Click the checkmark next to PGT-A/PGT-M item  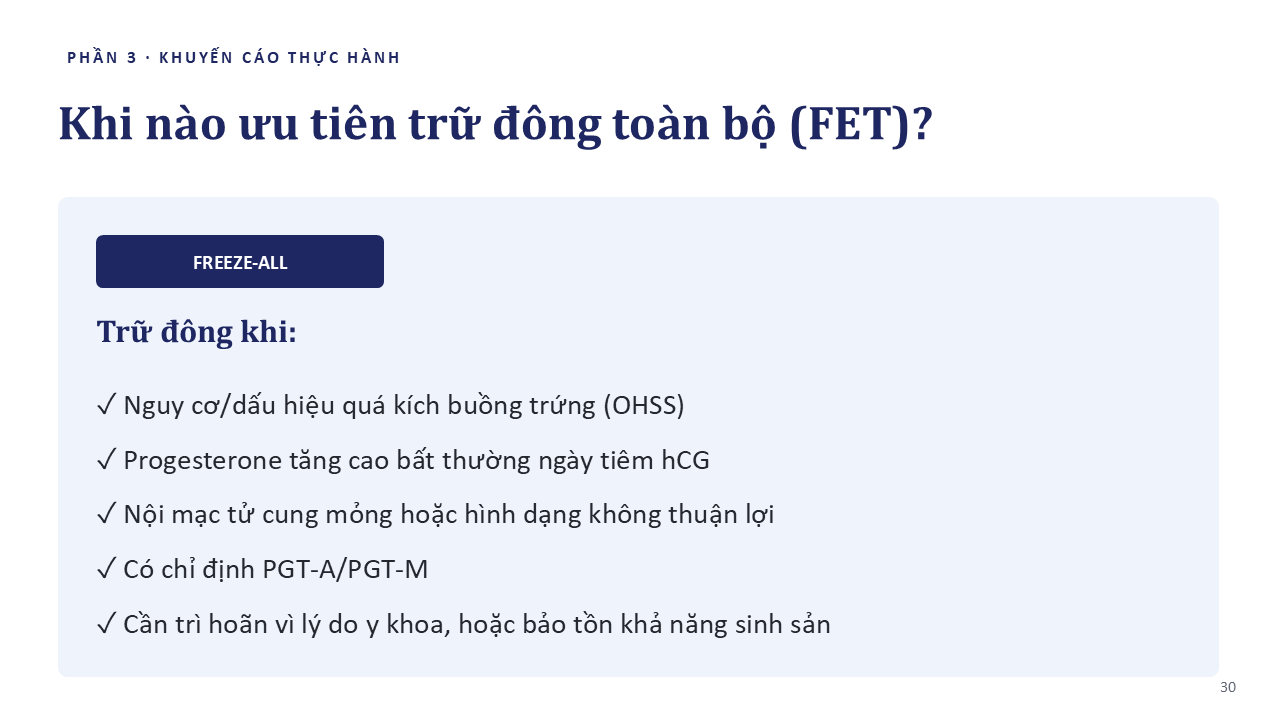pyautogui.click(x=107, y=570)
